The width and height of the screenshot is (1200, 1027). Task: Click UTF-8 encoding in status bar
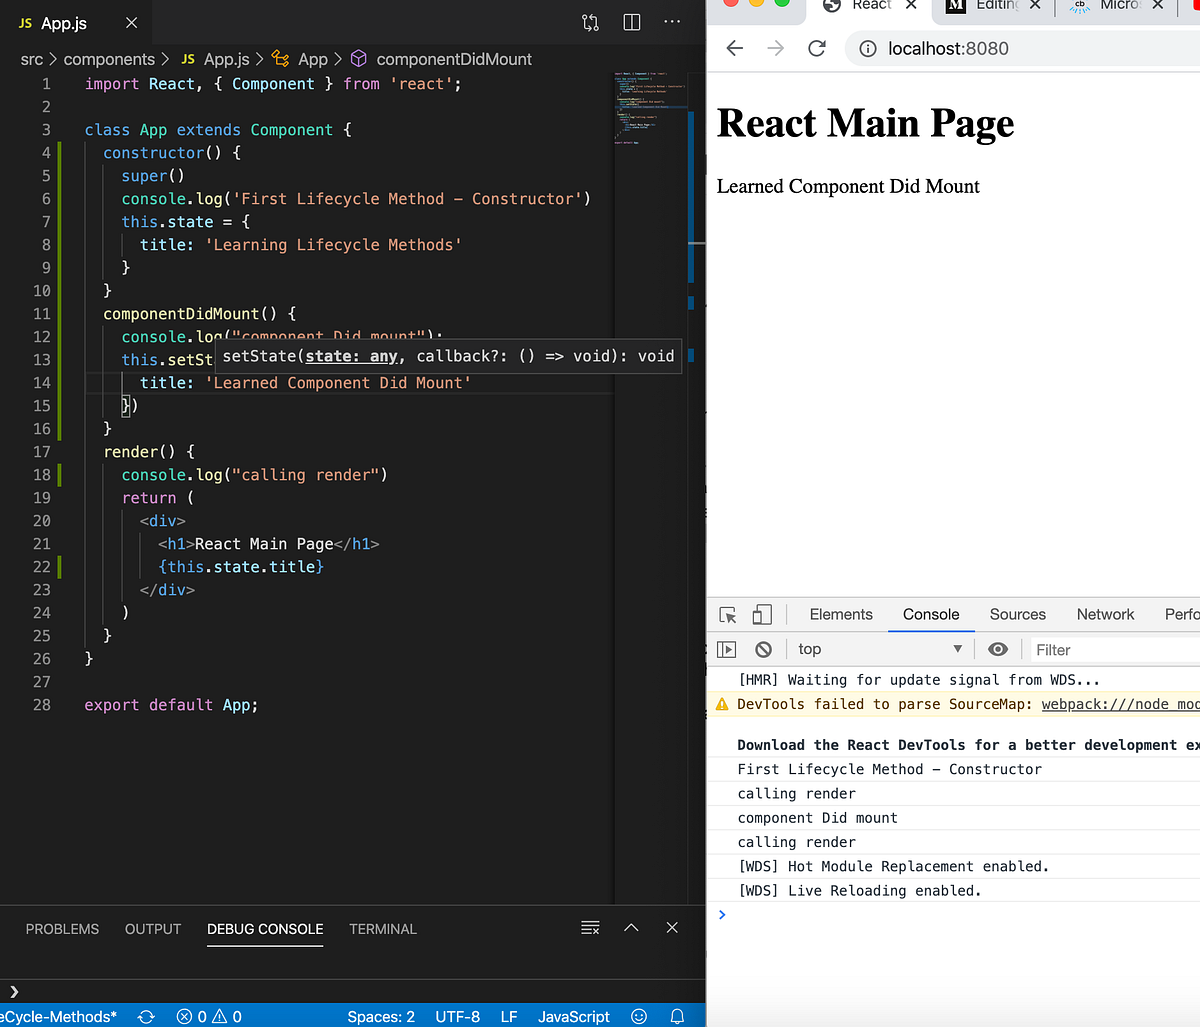point(457,1016)
